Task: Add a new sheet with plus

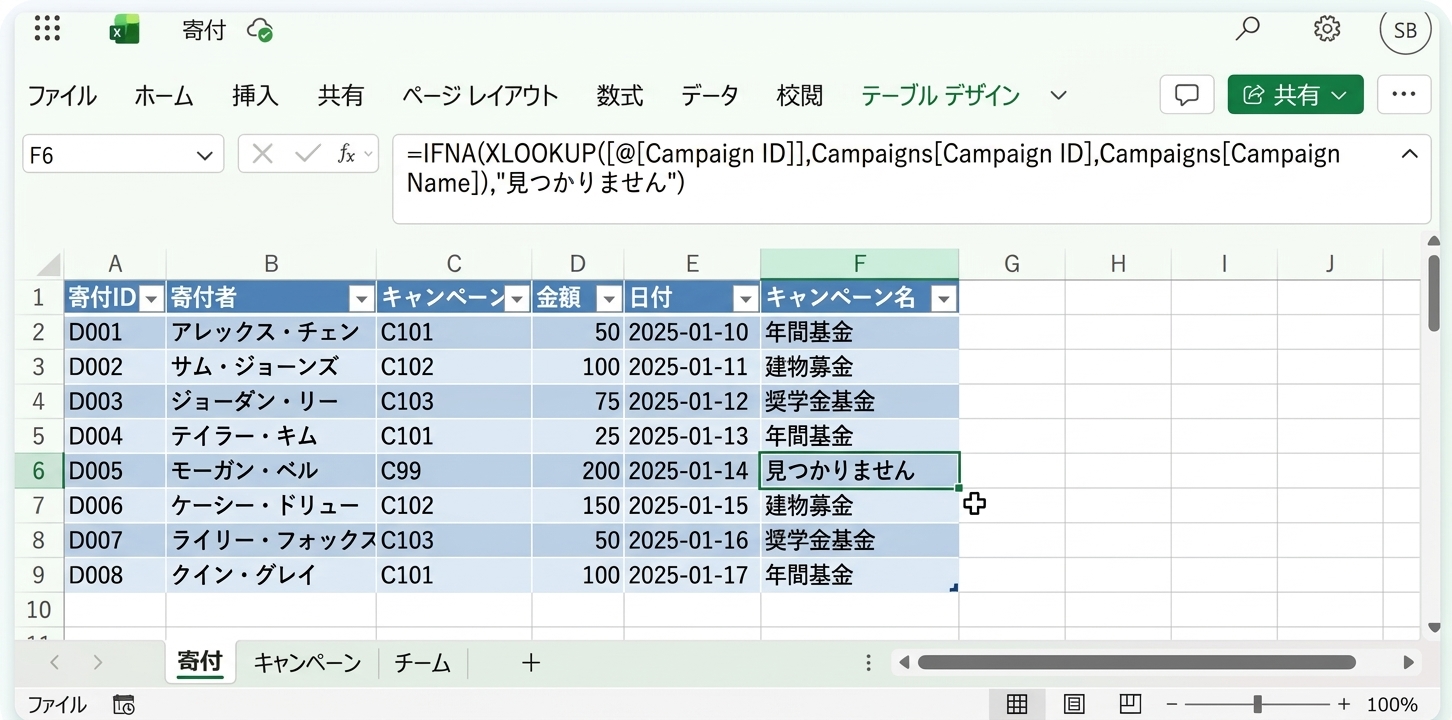Action: click(531, 662)
